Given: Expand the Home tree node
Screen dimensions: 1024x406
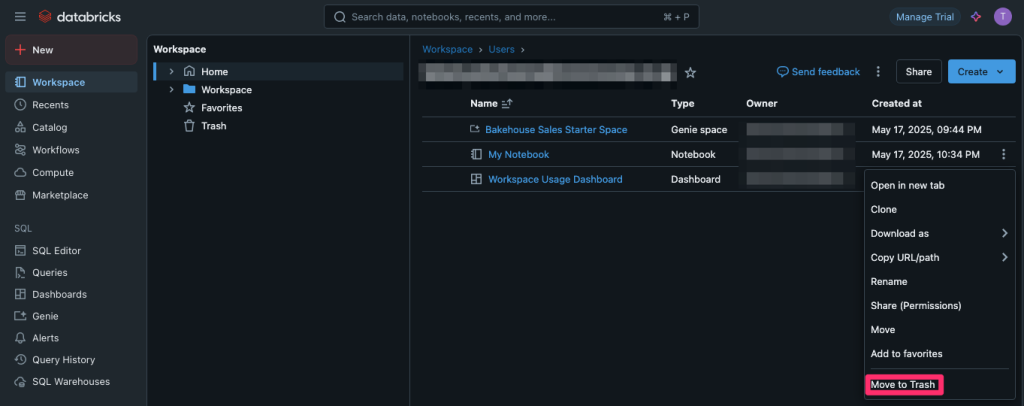Looking at the screenshot, I should [x=172, y=71].
